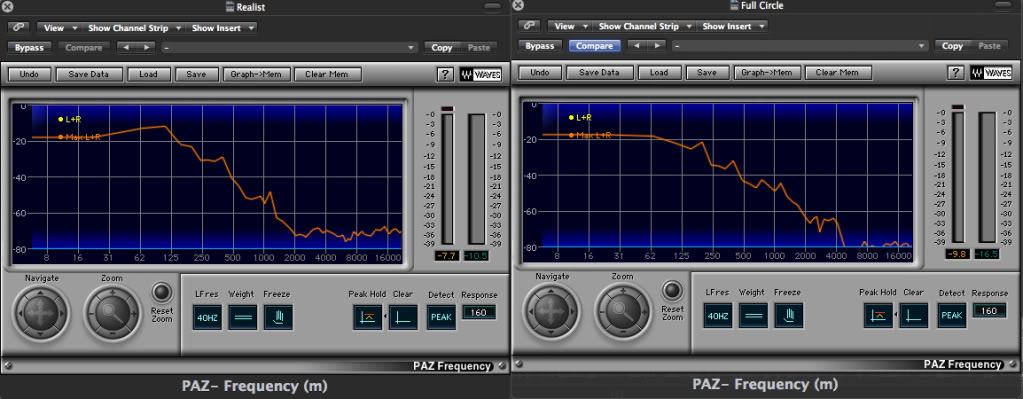
Task: Click Reset Zoom knob in Realist window
Action: 161,291
